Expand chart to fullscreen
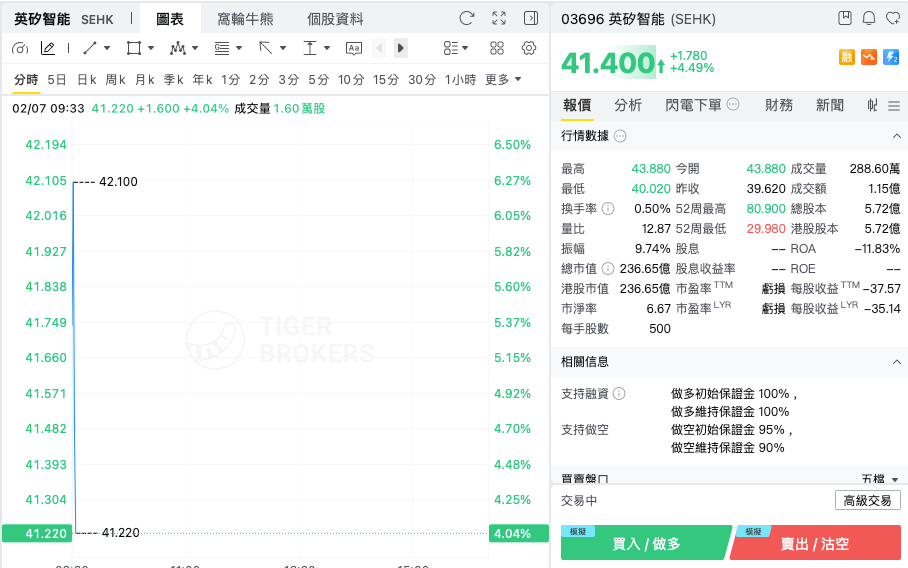The image size is (908, 568). 499,19
